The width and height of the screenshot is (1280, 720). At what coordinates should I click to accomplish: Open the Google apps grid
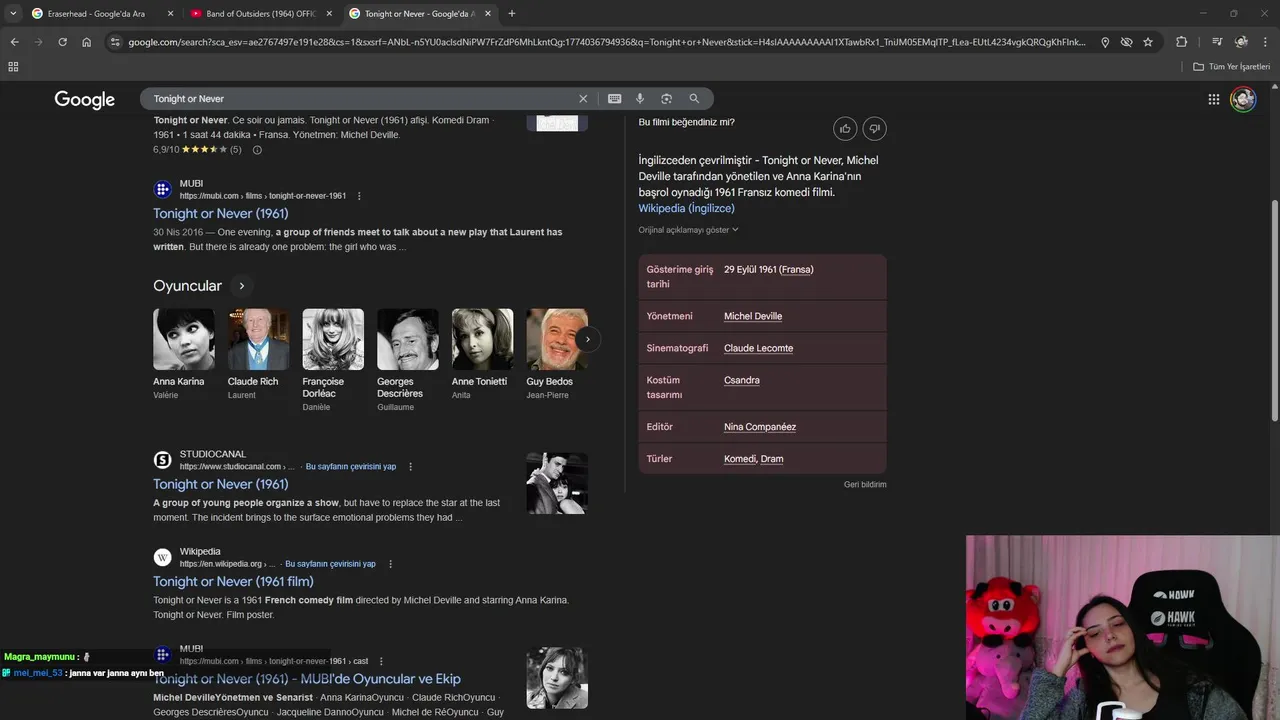coord(1213,99)
